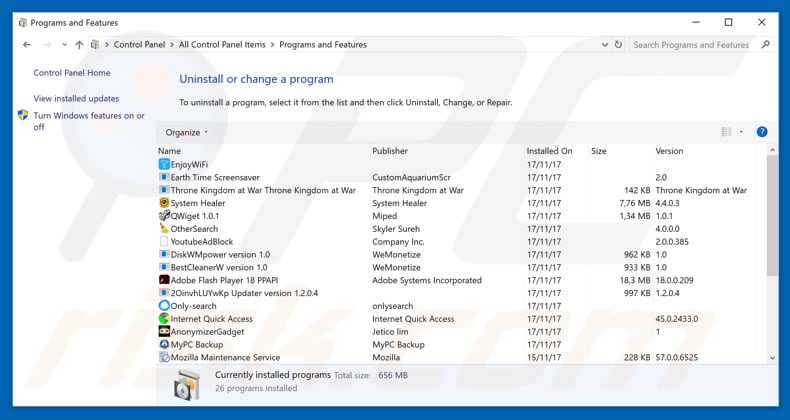Click the shield icon beside Turn Windows features

[23, 115]
